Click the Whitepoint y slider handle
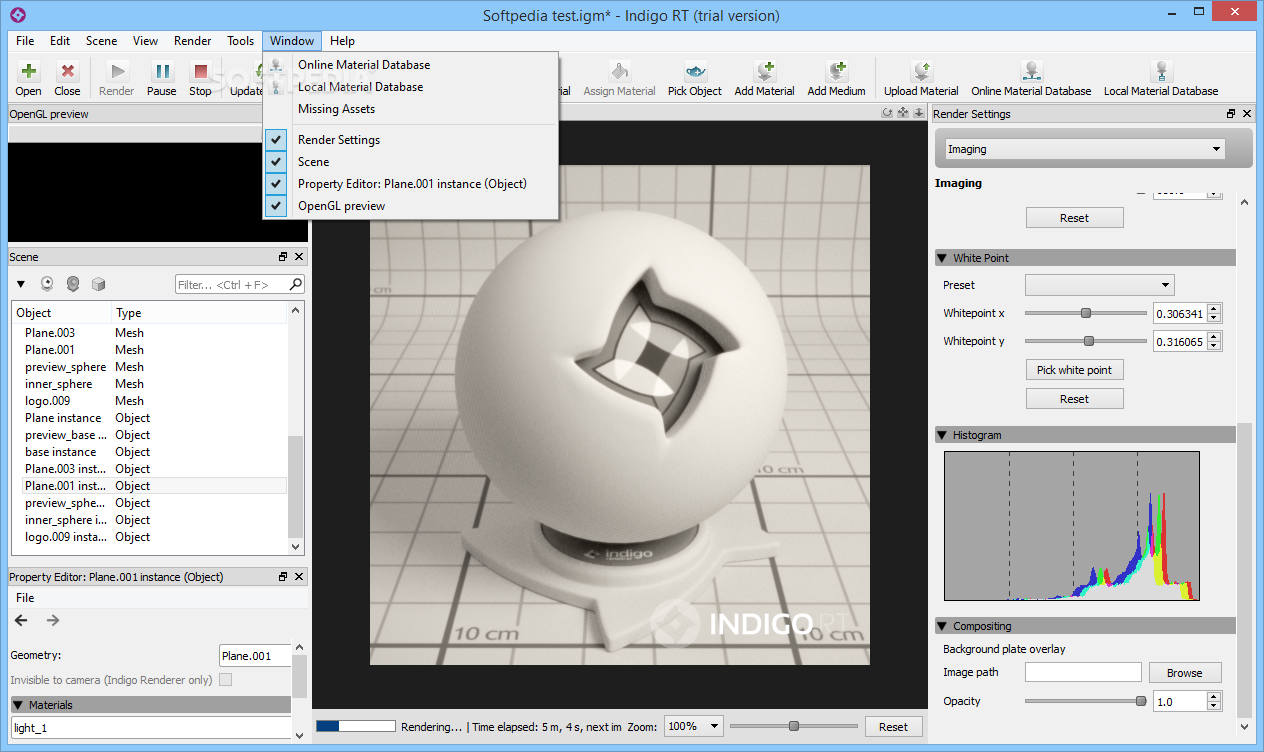The width and height of the screenshot is (1264, 752). pos(1089,341)
